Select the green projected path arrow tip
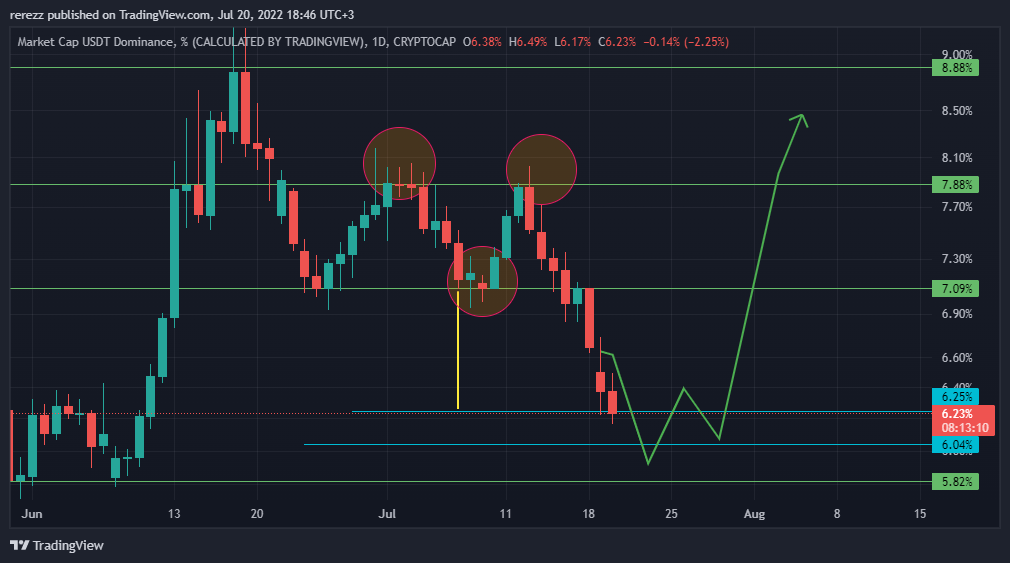Viewport: 1010px width, 563px height. pos(802,116)
